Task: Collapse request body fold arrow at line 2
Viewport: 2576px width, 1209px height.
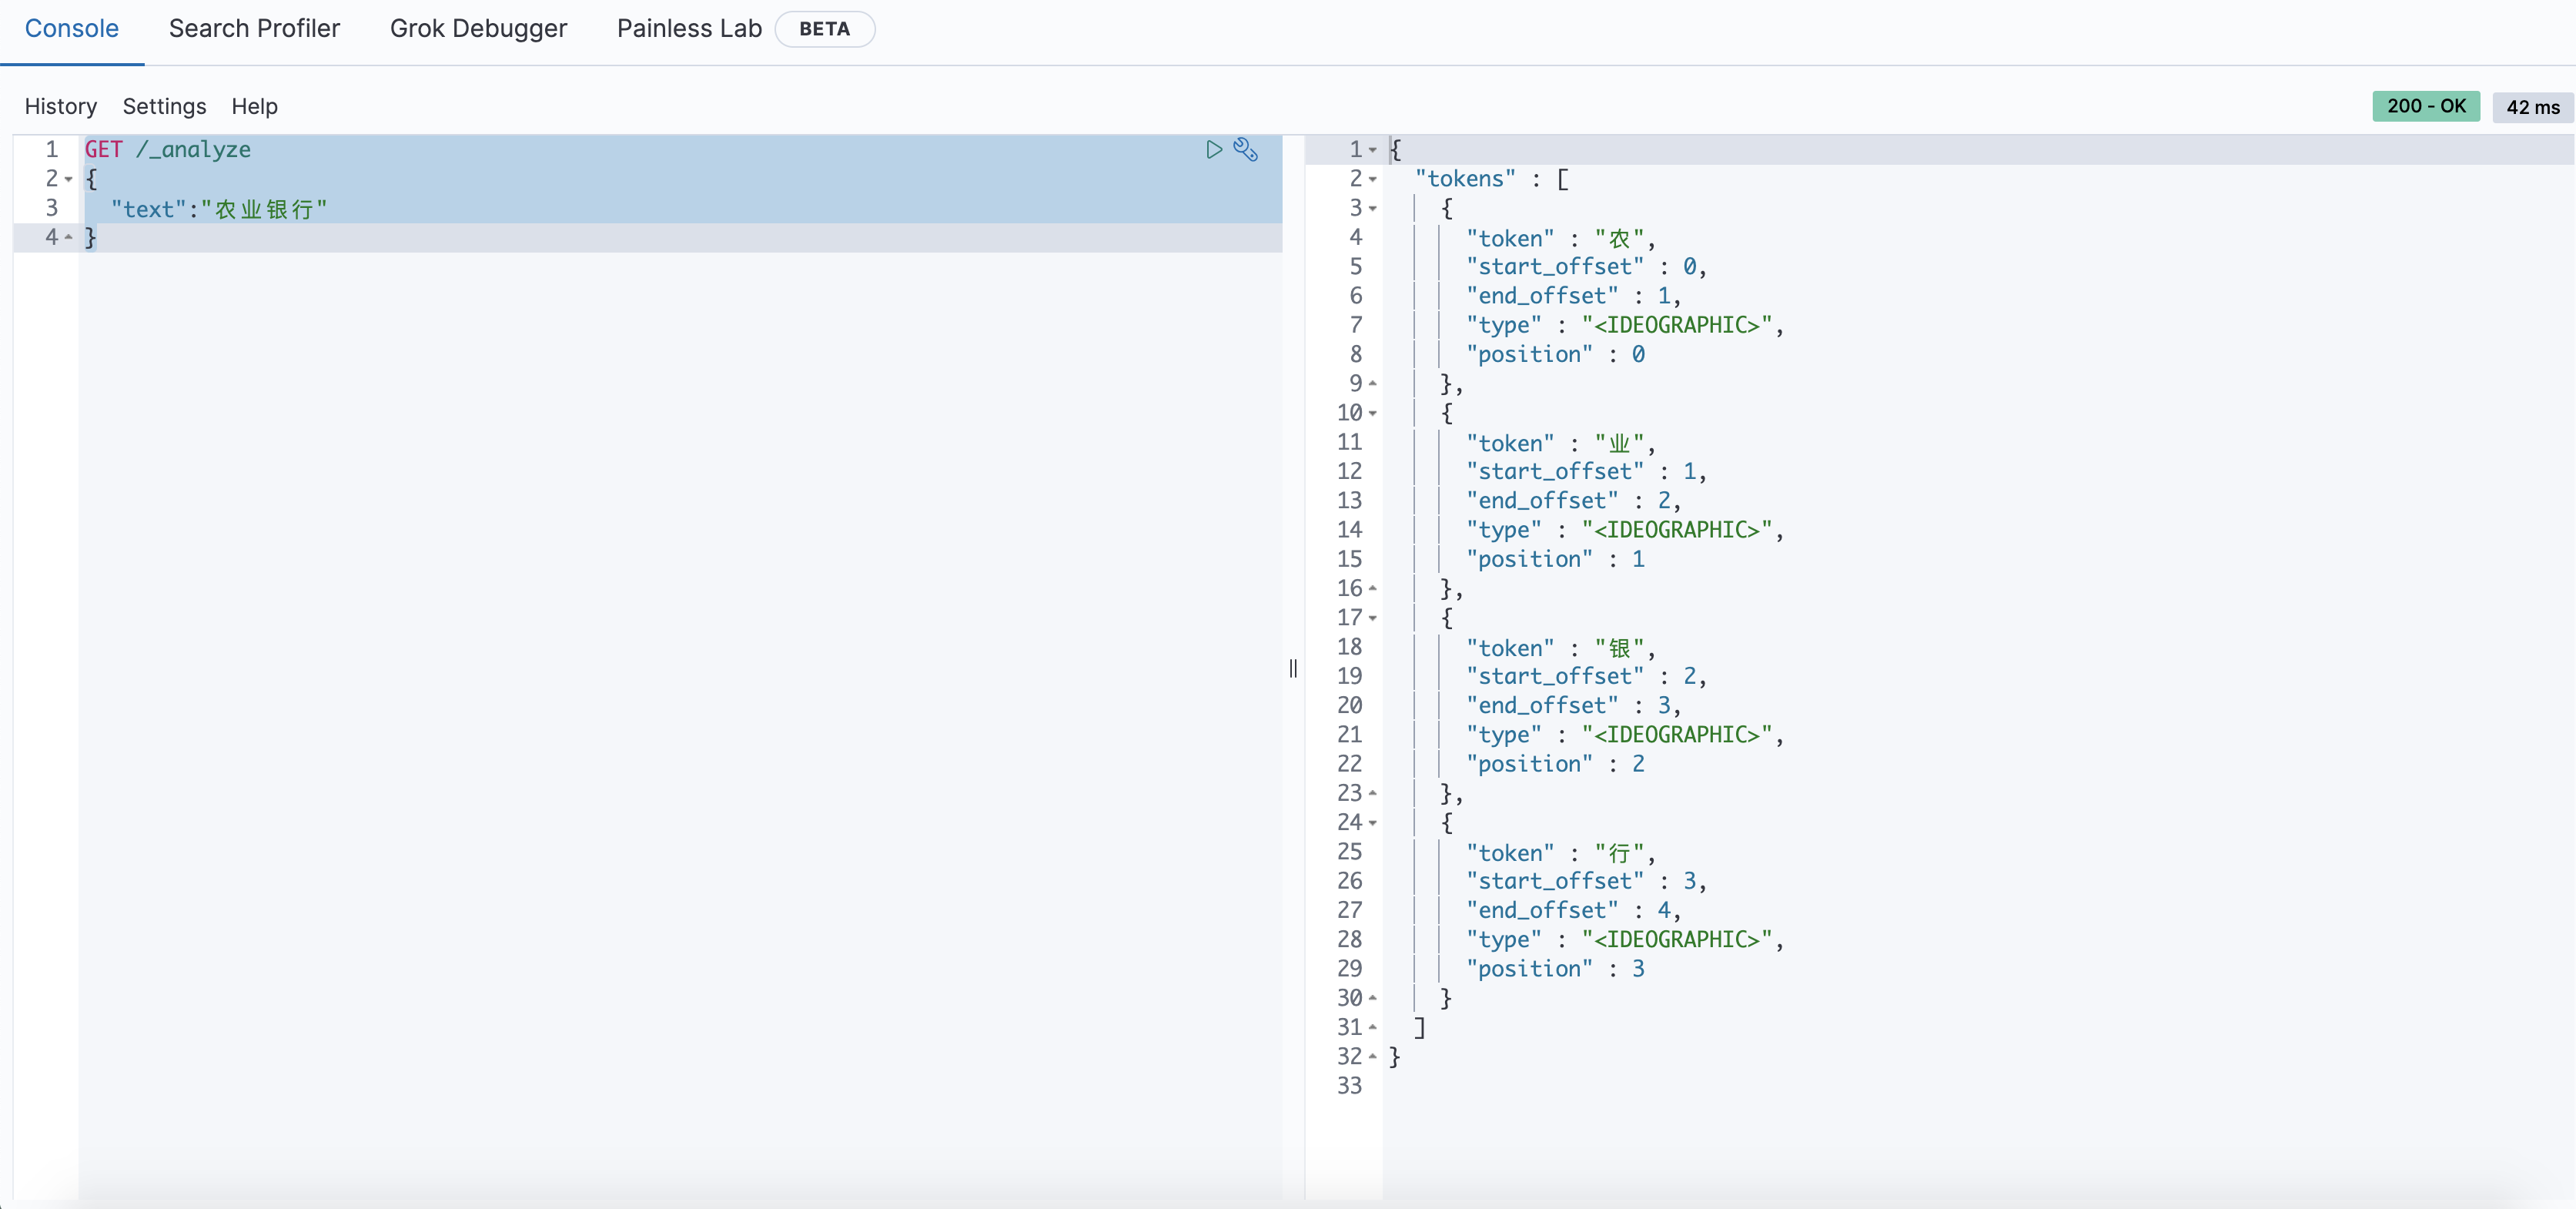Action: pyautogui.click(x=68, y=180)
